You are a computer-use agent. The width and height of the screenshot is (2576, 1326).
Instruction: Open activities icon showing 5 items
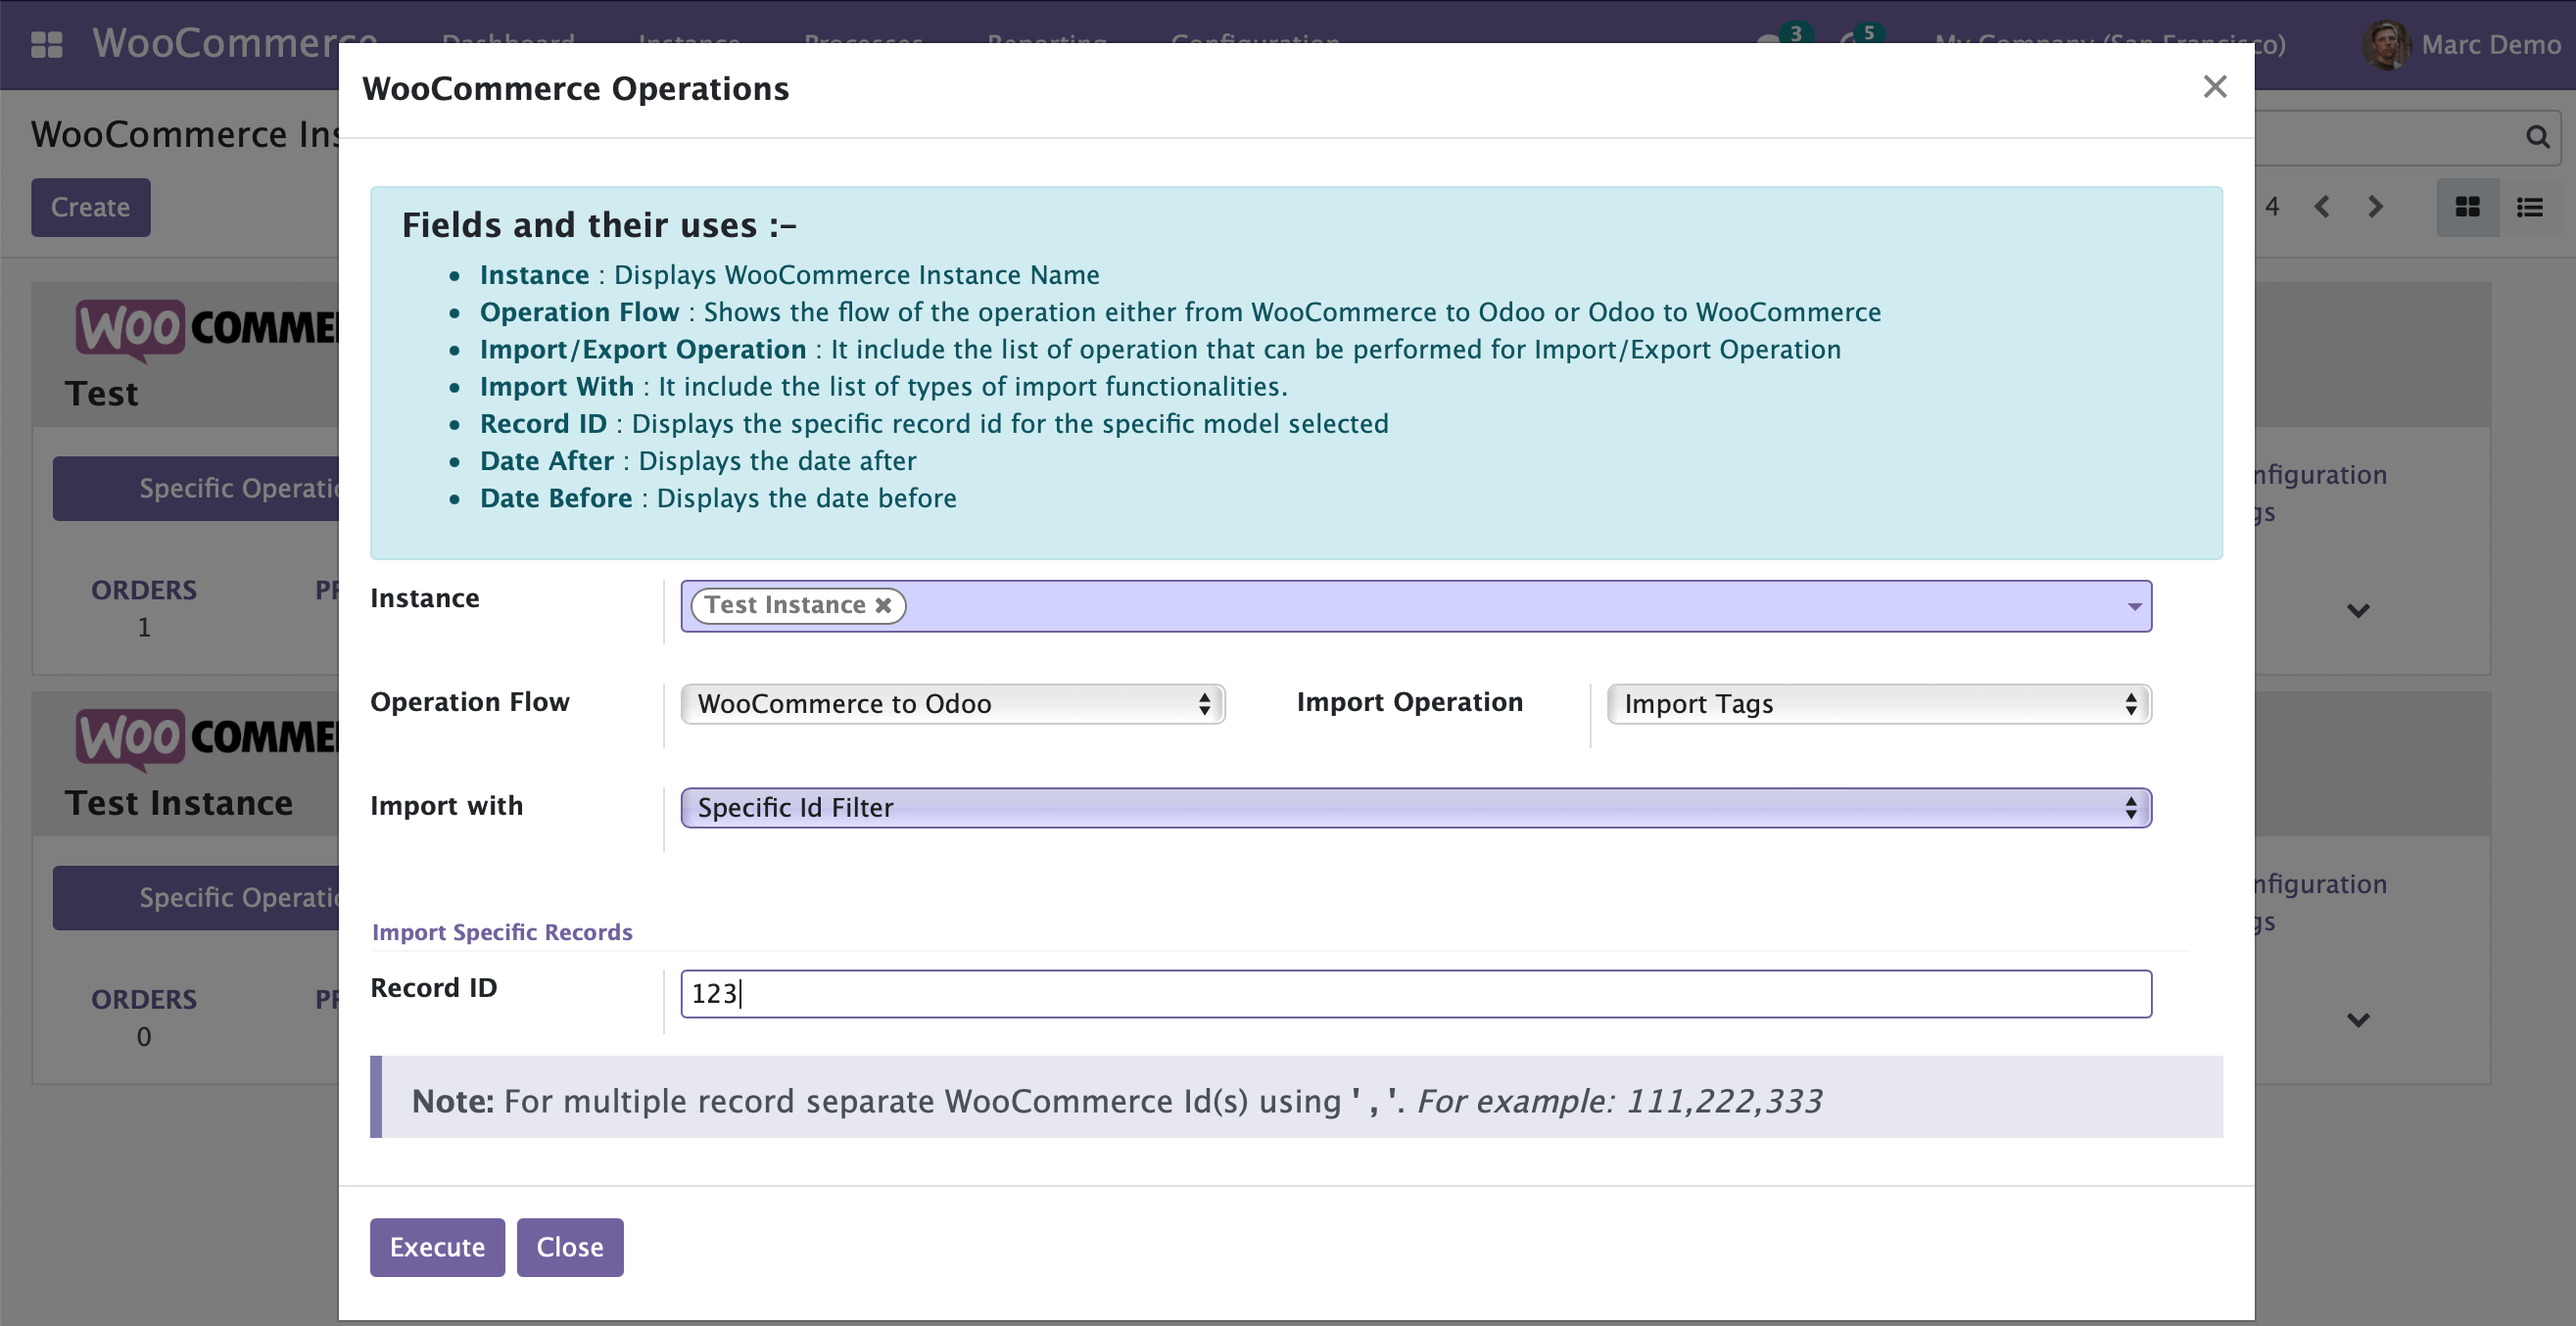(1856, 44)
